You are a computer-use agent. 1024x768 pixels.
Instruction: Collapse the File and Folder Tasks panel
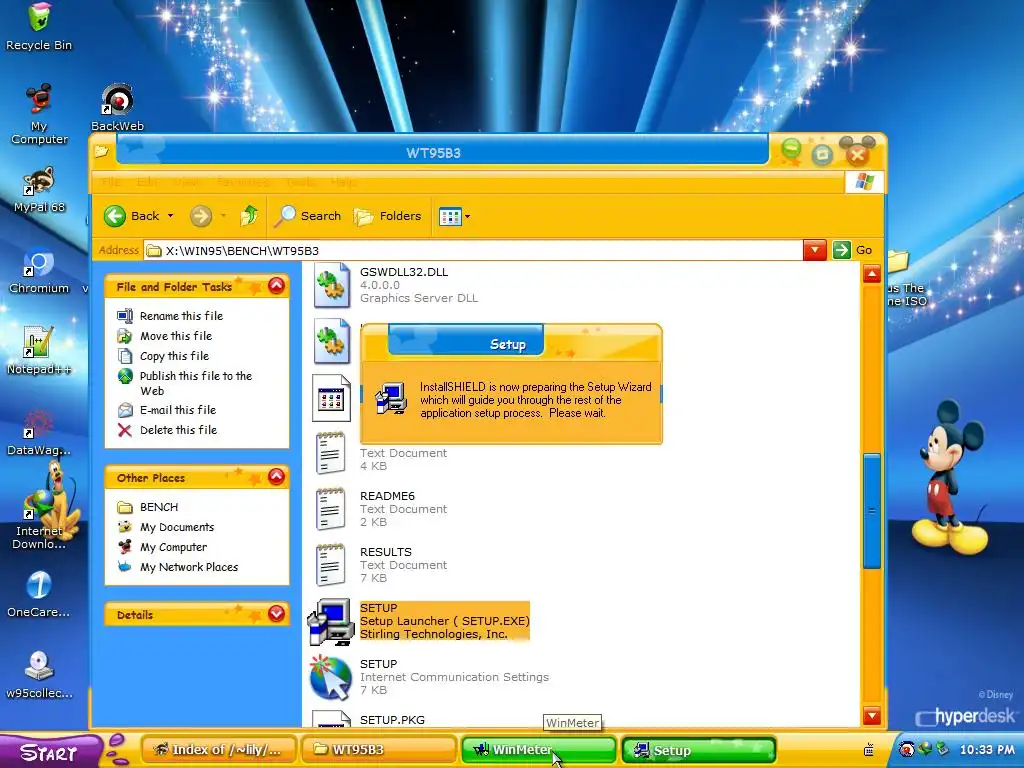276,286
